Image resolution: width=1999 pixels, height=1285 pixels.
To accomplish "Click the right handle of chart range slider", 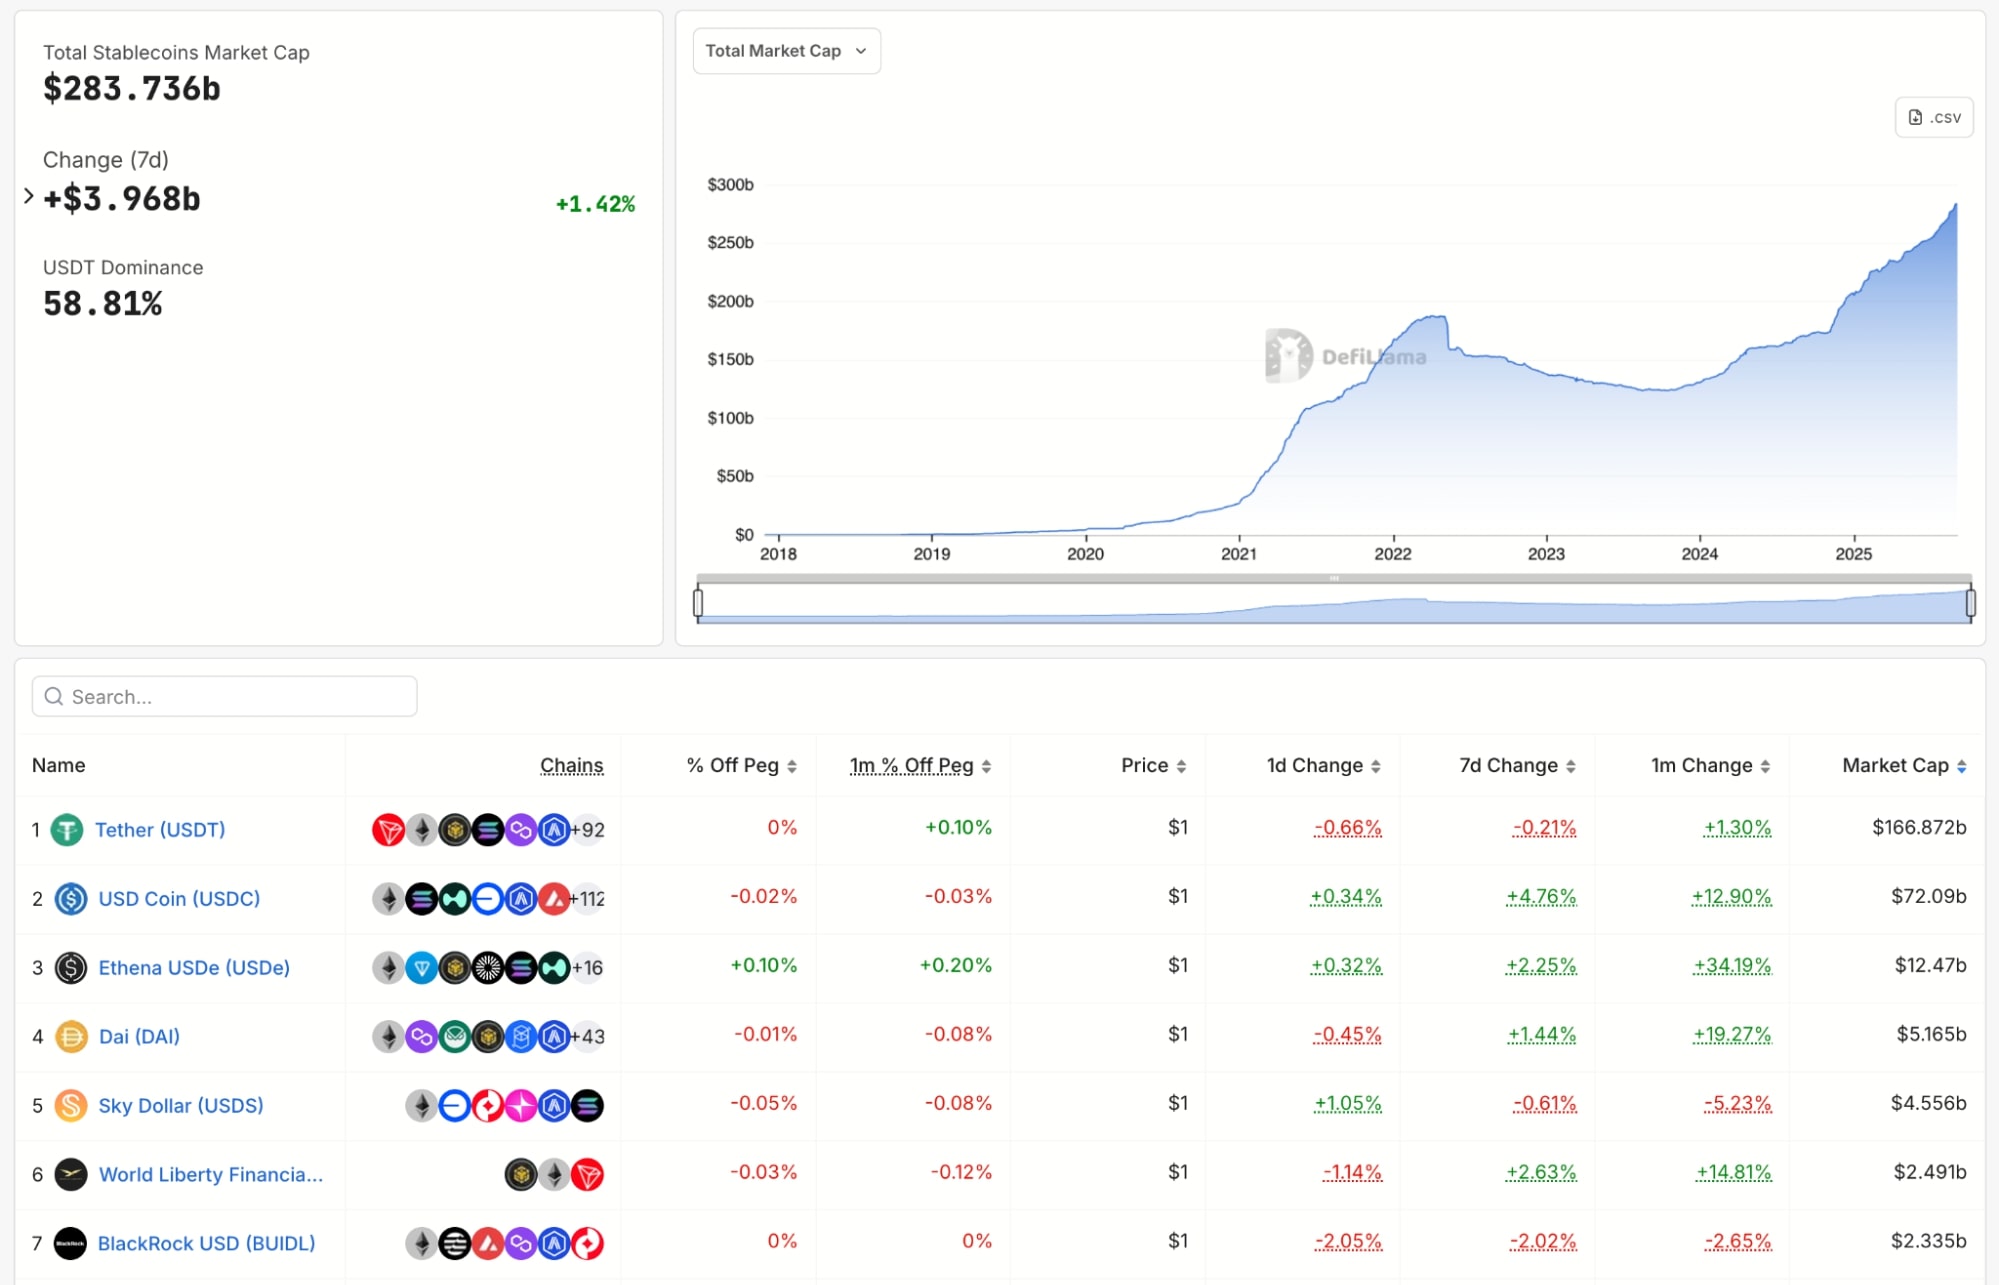I will point(1971,602).
